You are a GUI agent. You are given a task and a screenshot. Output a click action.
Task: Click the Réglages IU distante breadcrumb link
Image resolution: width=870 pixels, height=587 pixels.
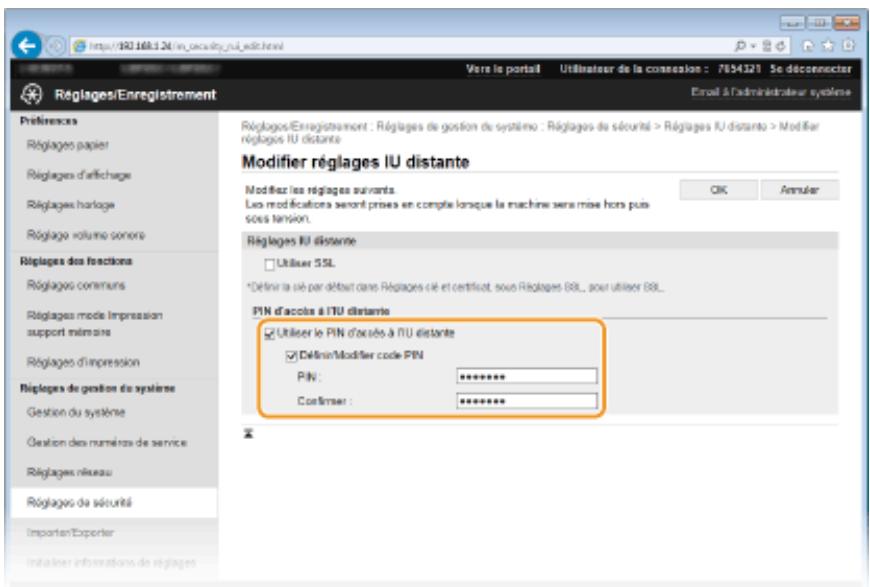(x=715, y=126)
